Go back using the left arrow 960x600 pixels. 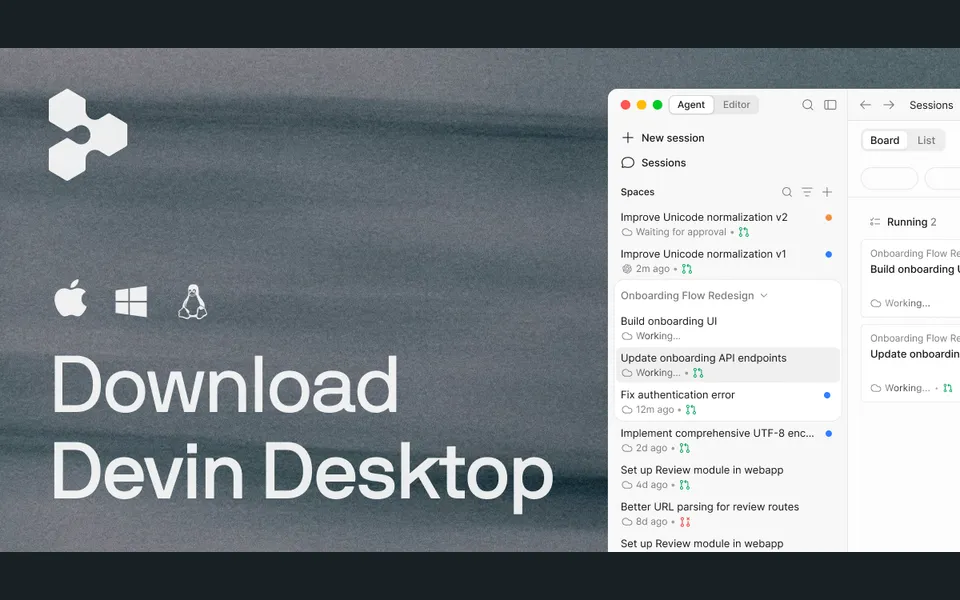(865, 105)
